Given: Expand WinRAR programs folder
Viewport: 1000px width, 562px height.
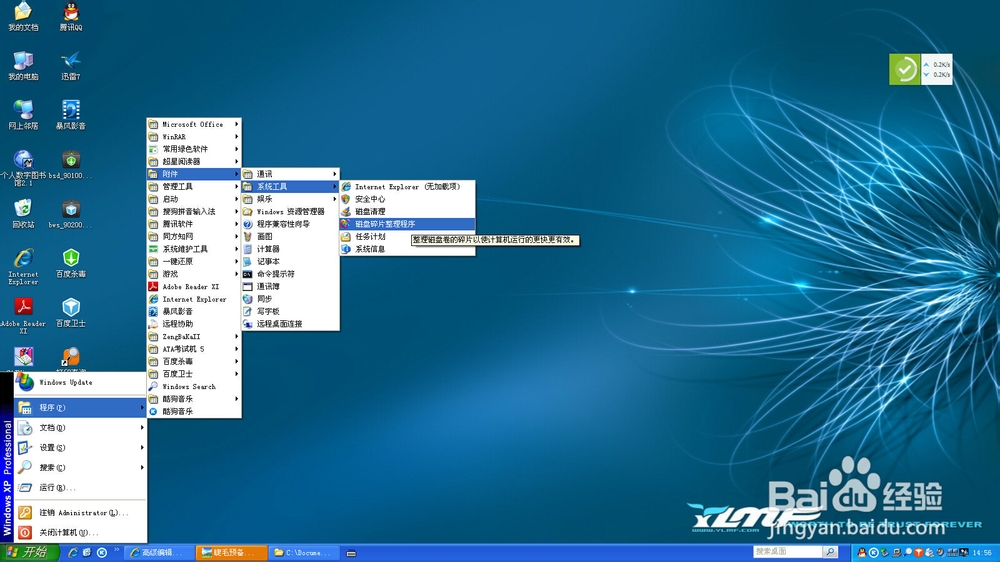Looking at the screenshot, I should [x=194, y=137].
